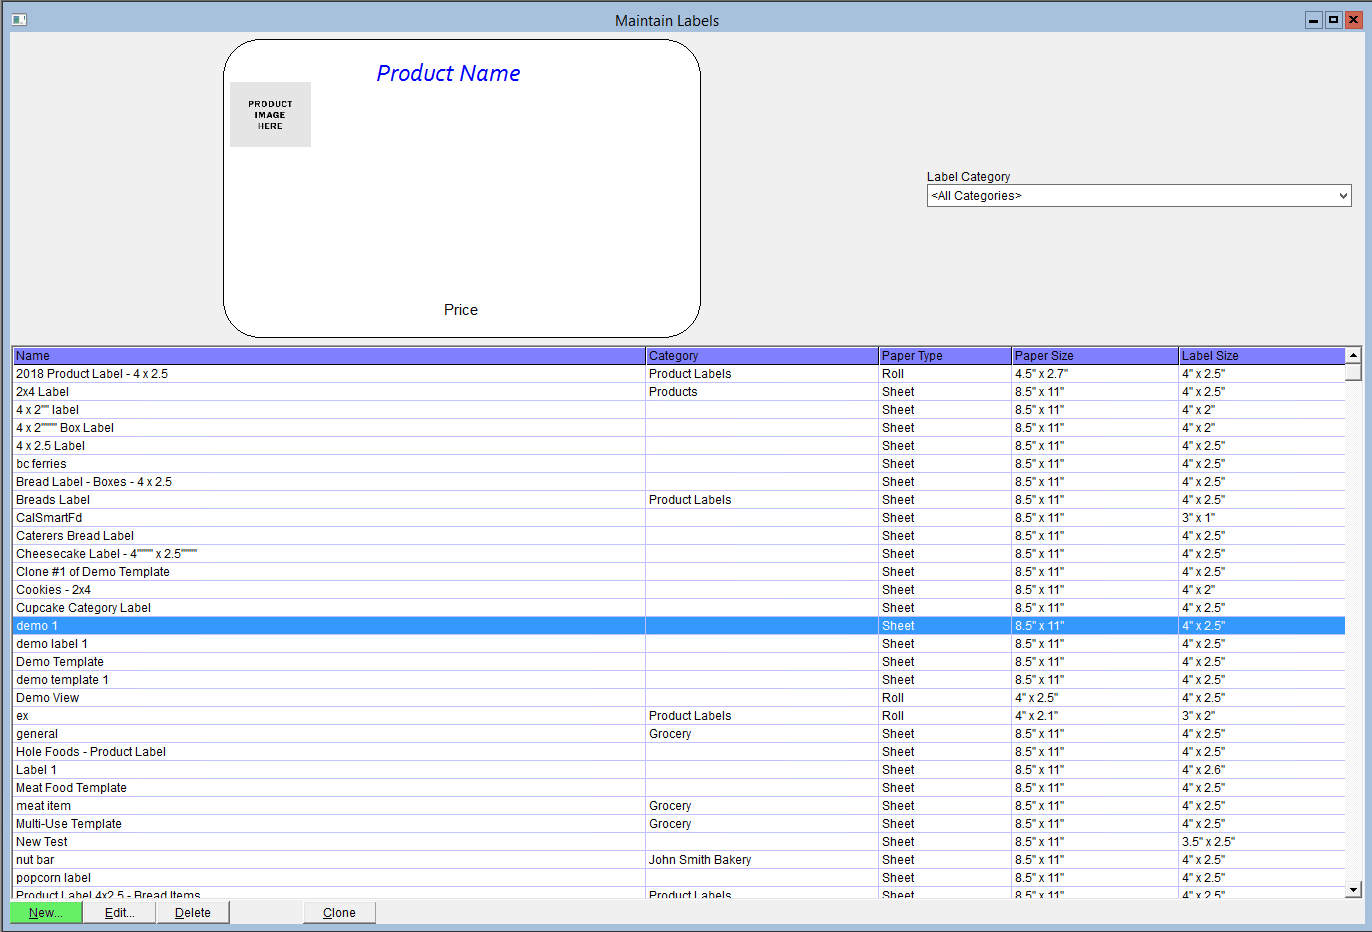Select the 'bc ferries' row
The width and height of the screenshot is (1372, 932).
click(679, 464)
